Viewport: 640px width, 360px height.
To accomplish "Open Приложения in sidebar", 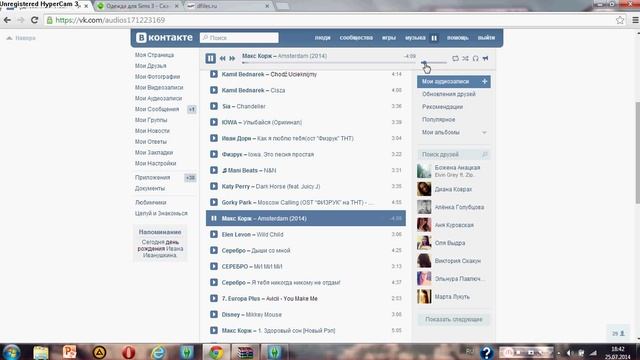I will coord(152,178).
